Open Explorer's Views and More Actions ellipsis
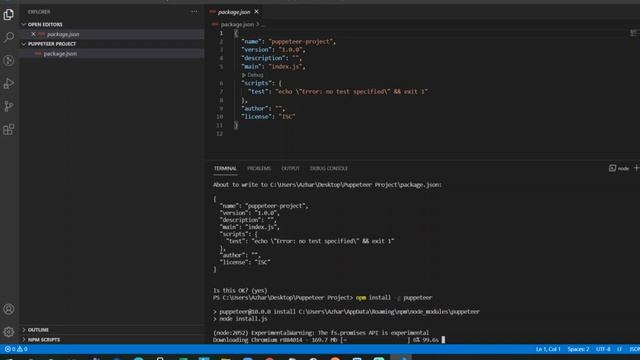This screenshot has width=640, height=360. [194, 12]
